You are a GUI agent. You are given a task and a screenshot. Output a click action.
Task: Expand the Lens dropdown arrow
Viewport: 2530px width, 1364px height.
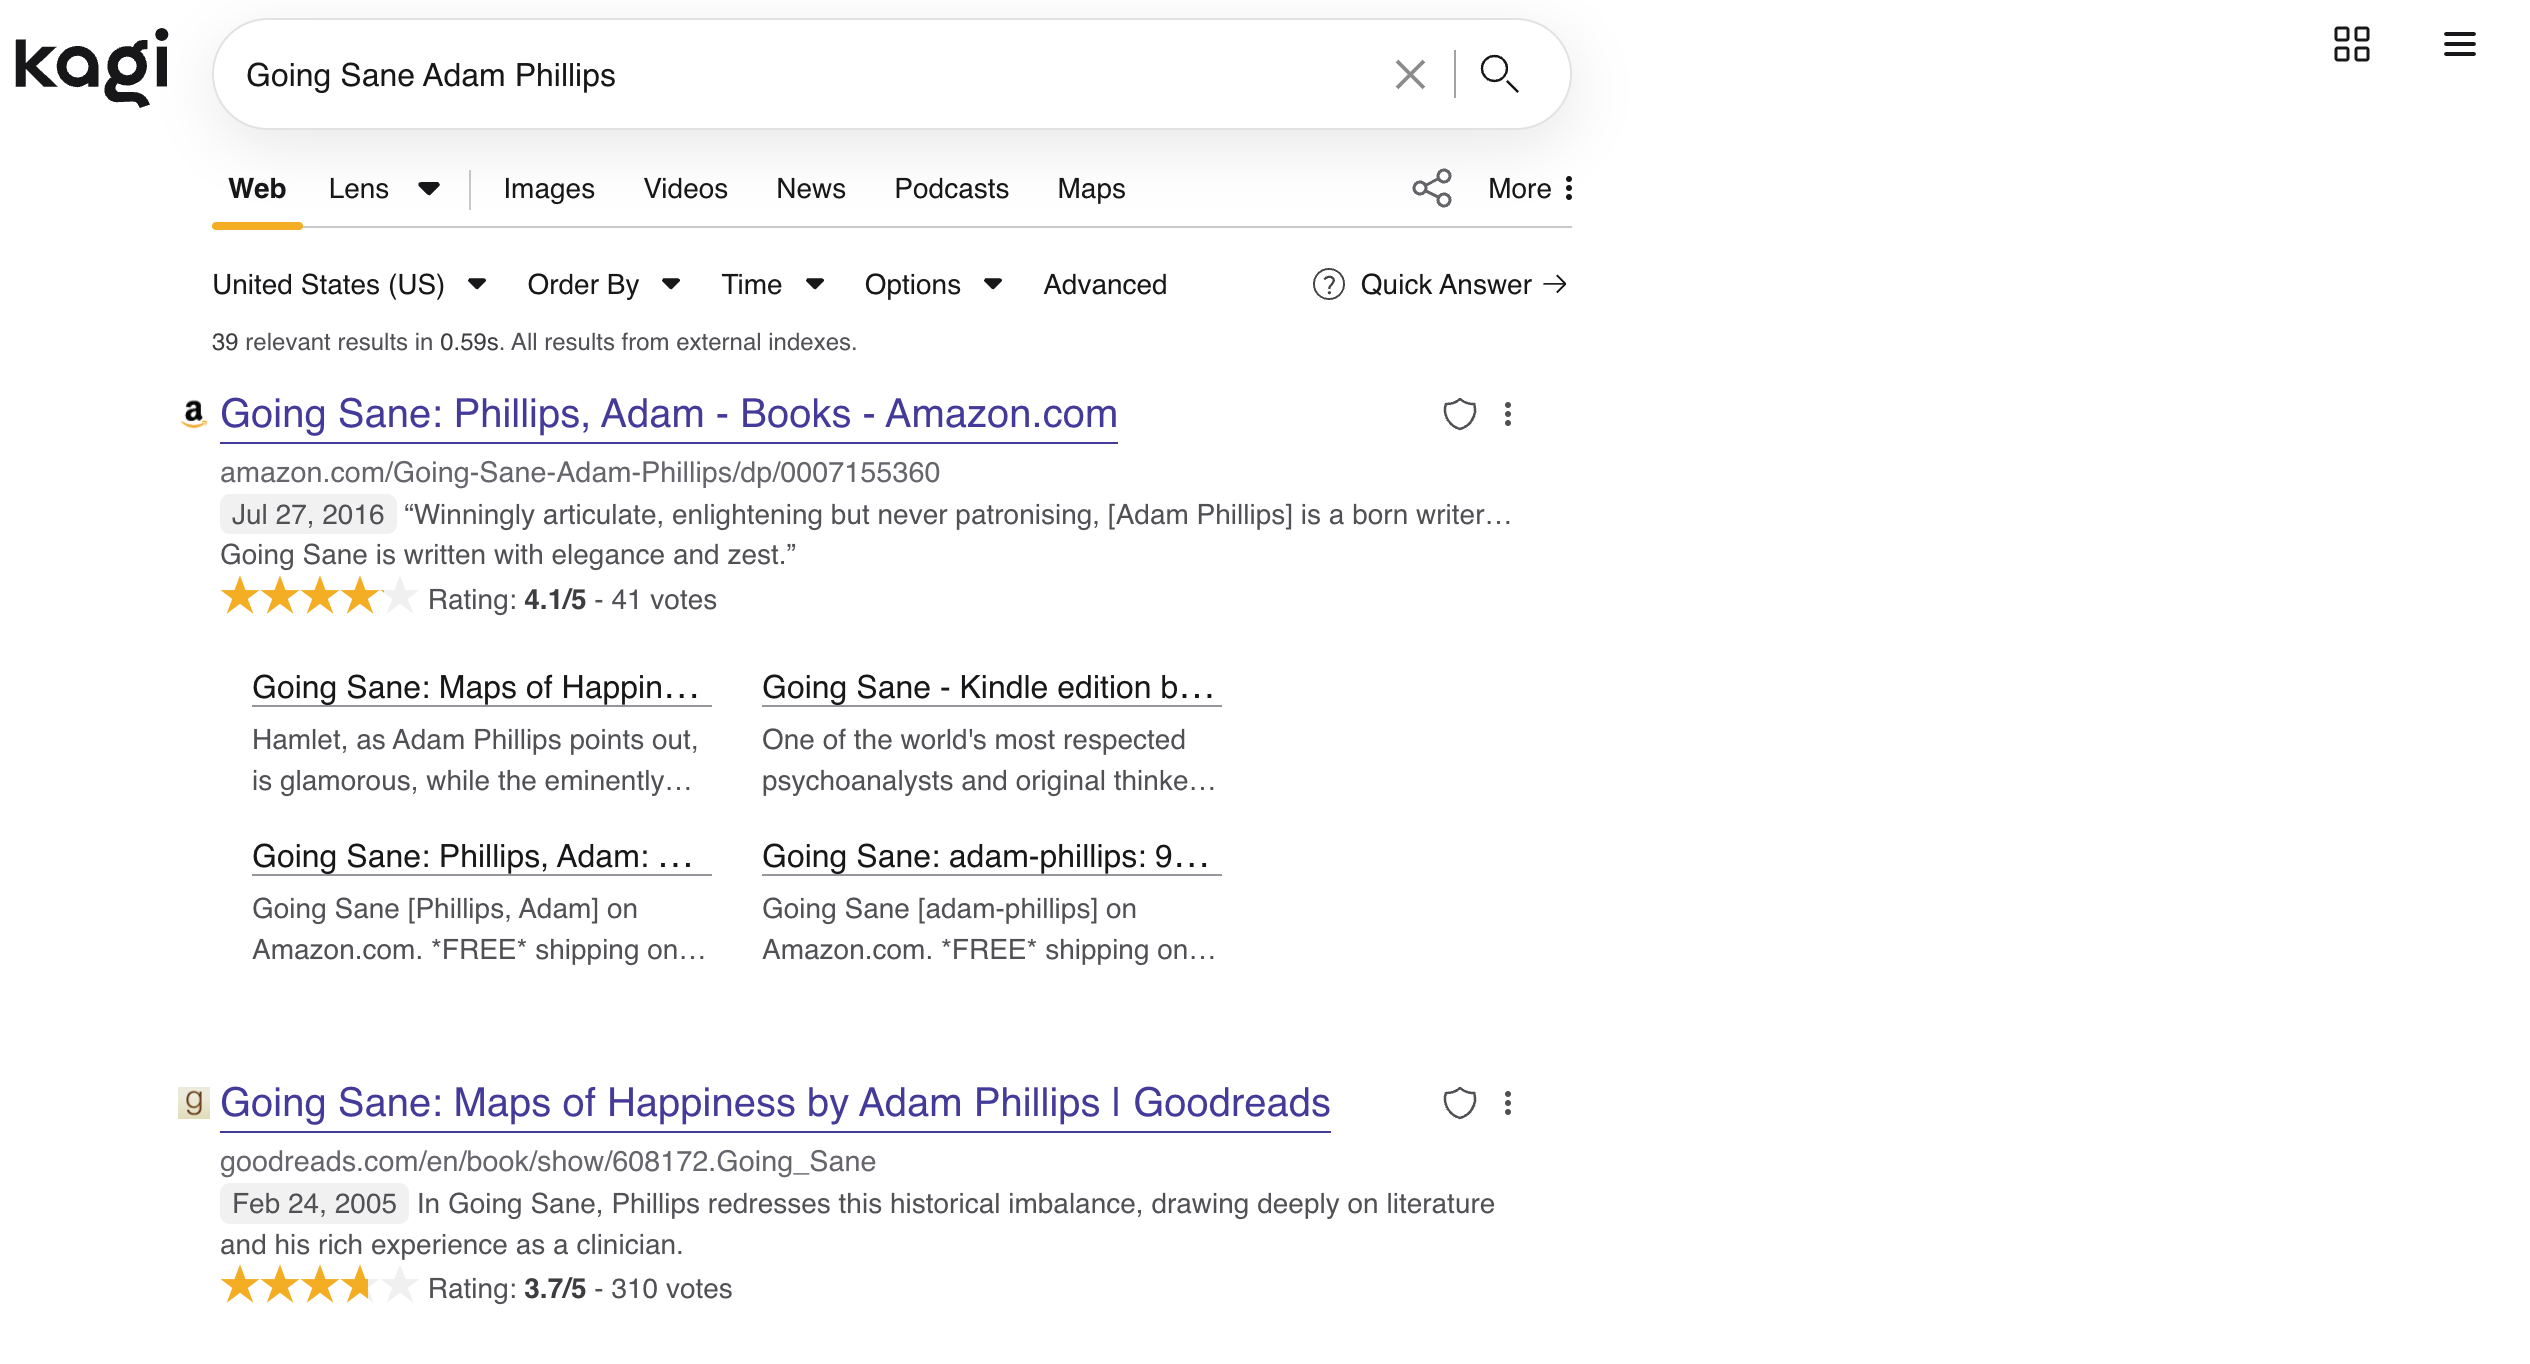429,188
